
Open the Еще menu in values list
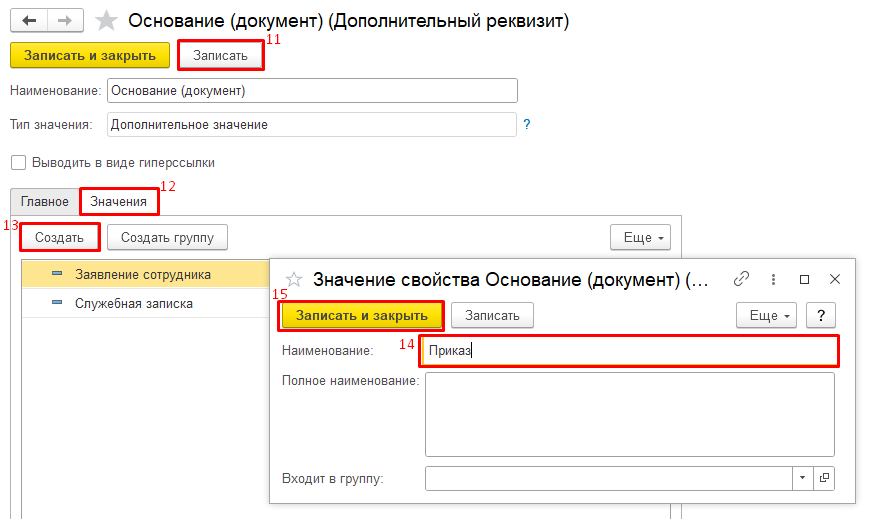click(x=640, y=238)
